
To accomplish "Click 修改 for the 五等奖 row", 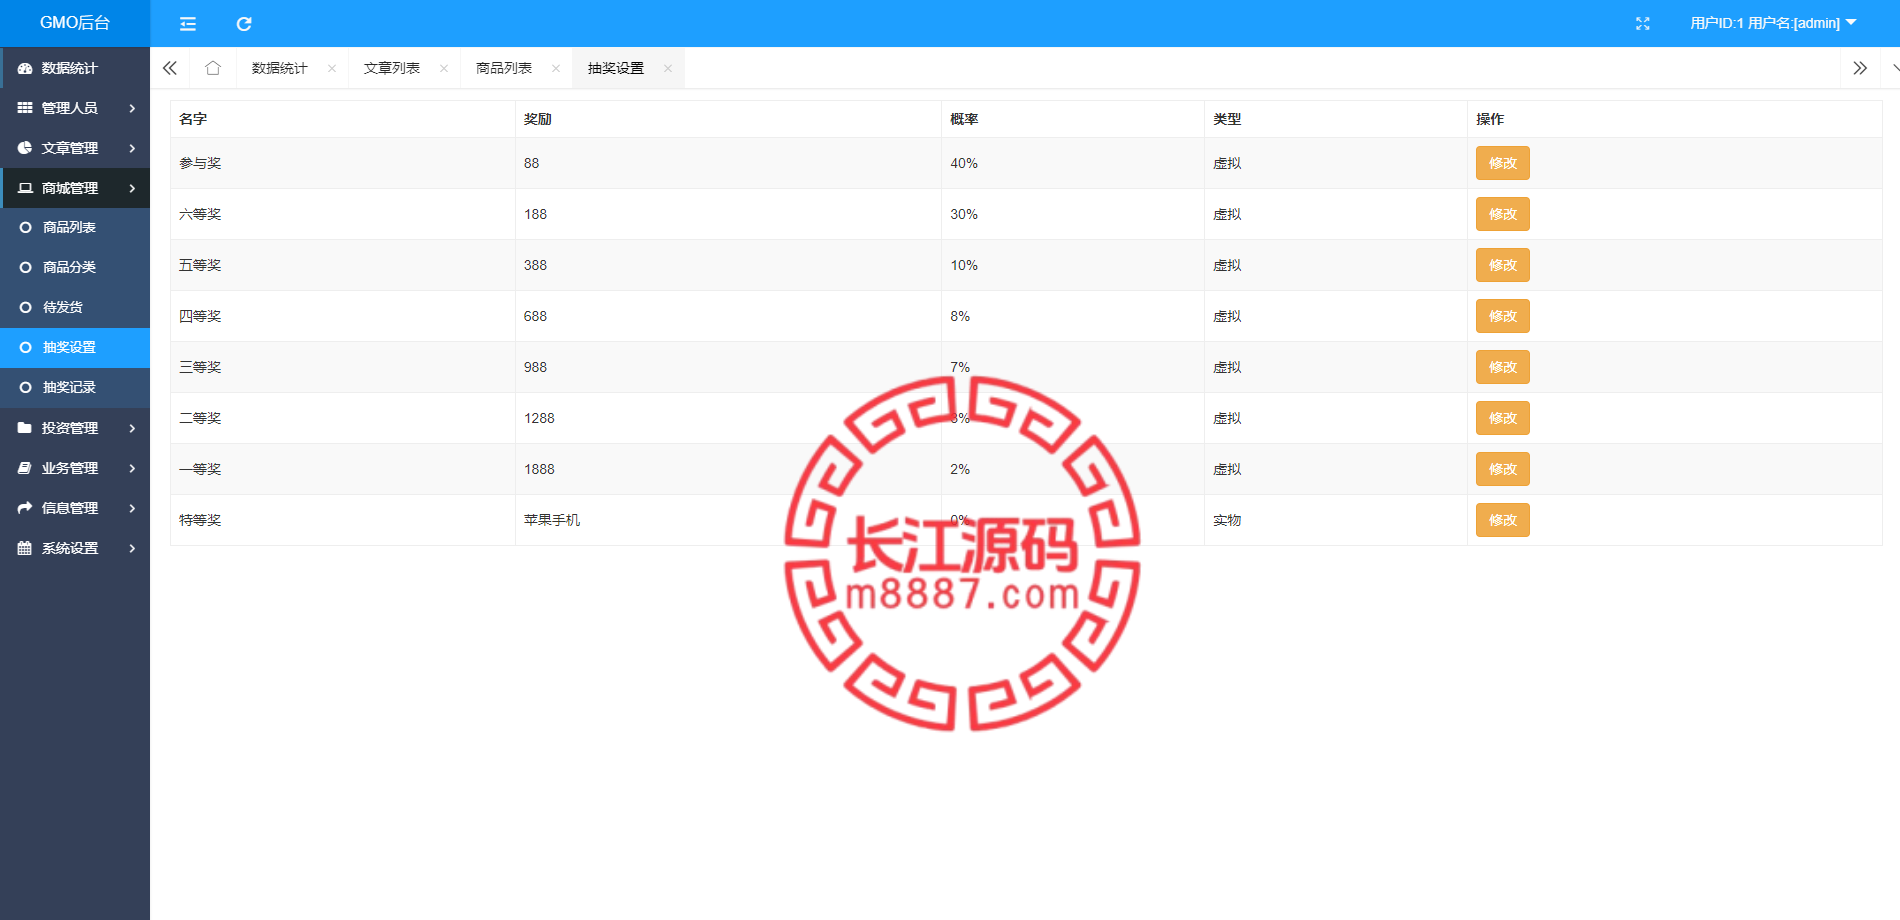I will coord(1502,265).
